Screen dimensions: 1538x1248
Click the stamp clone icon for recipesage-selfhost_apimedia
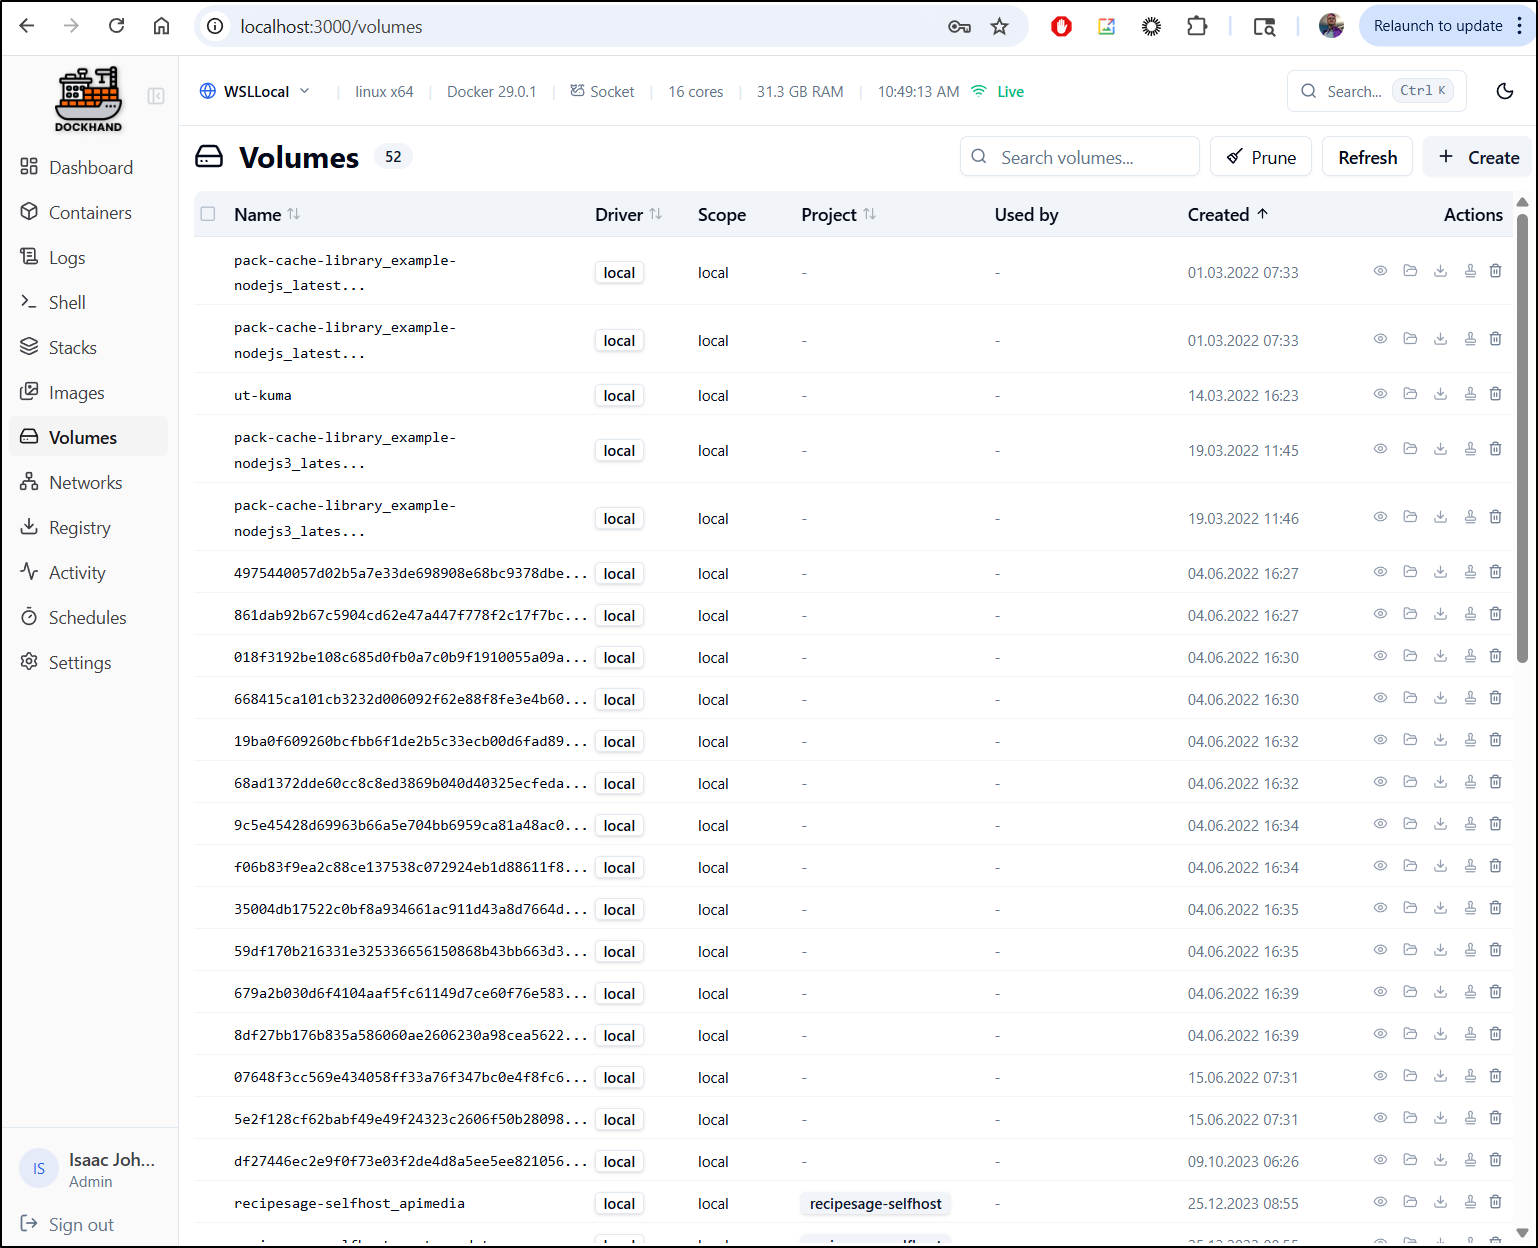click(1470, 1202)
